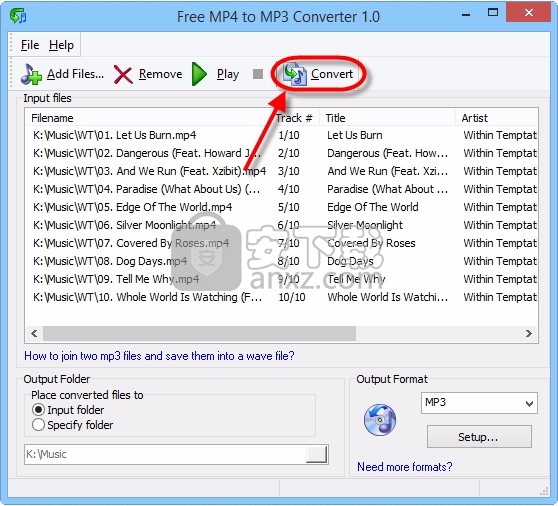Click the Convert icon in toolbar
Viewport: 558px width, 506px height.
click(x=295, y=74)
